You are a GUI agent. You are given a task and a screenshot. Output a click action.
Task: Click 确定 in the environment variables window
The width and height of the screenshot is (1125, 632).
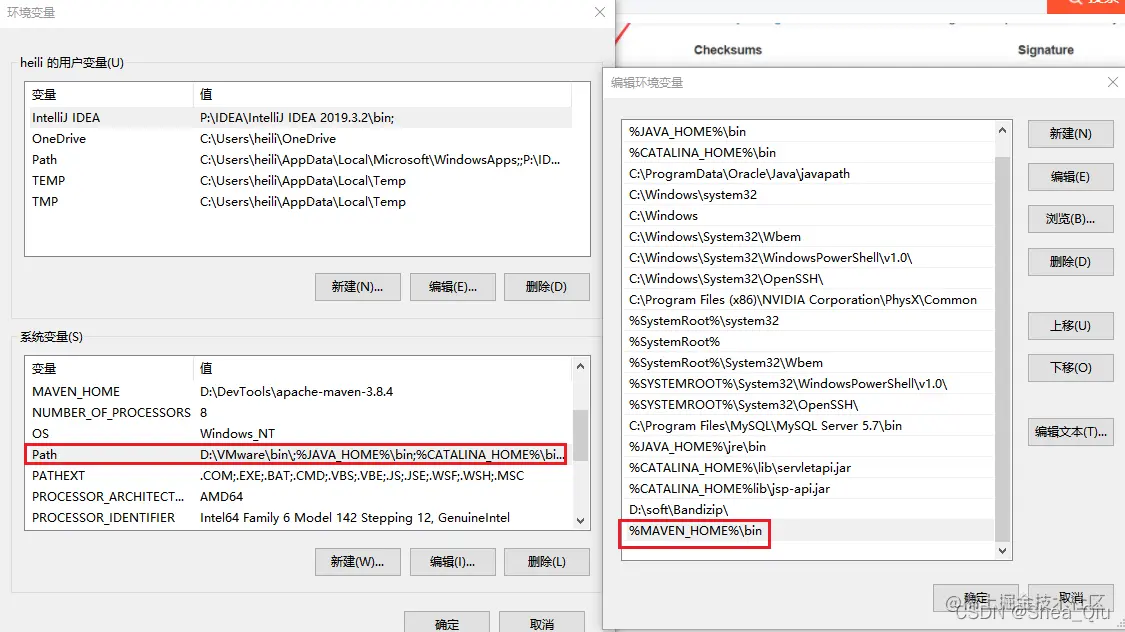(447, 623)
